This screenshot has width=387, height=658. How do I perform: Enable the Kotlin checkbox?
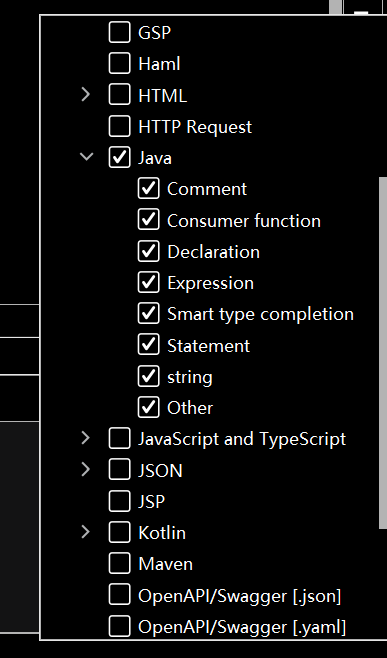point(119,532)
